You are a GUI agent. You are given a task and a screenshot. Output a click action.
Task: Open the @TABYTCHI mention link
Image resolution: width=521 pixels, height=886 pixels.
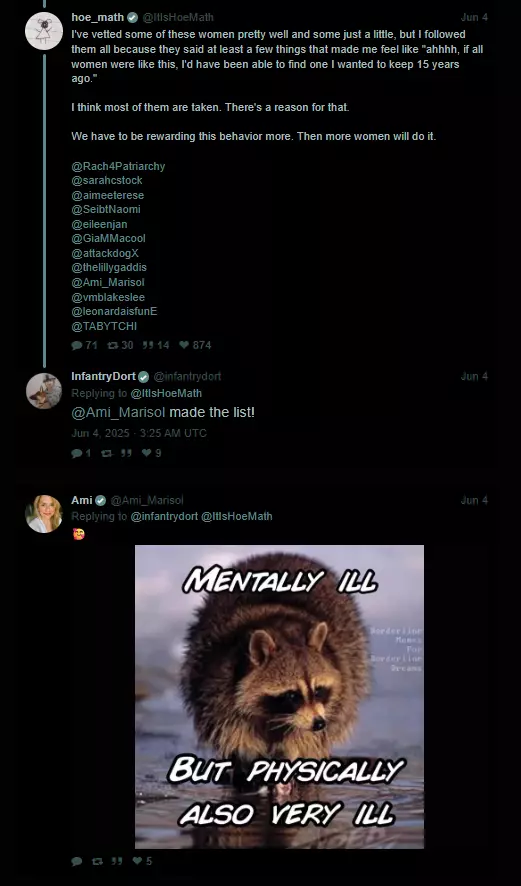[104, 326]
